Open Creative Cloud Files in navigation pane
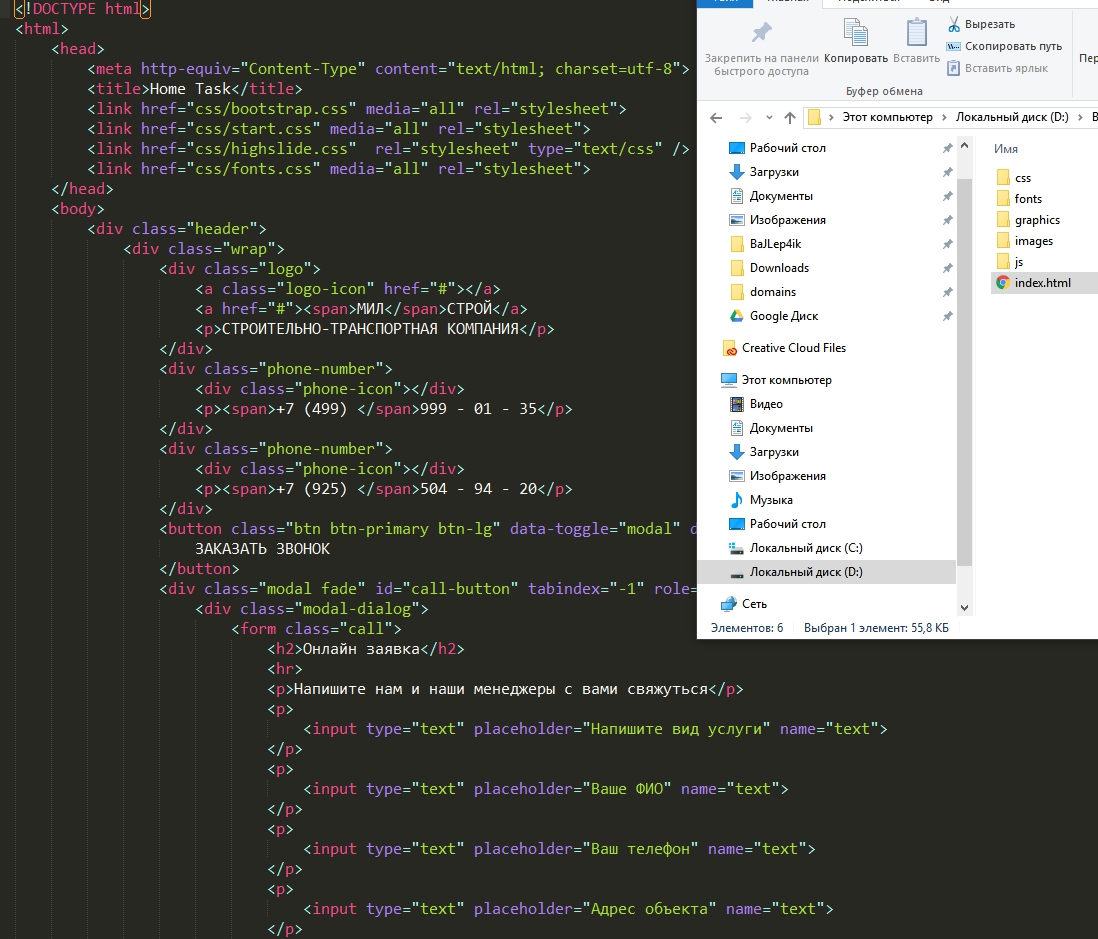Image resolution: width=1098 pixels, height=939 pixels. point(793,348)
